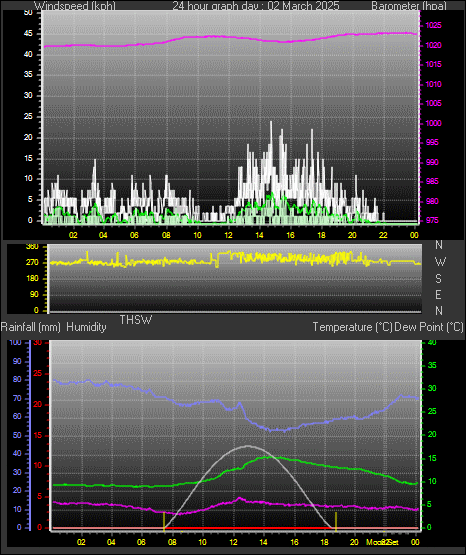Click the 35 windspeed axis value

tap(28, 75)
